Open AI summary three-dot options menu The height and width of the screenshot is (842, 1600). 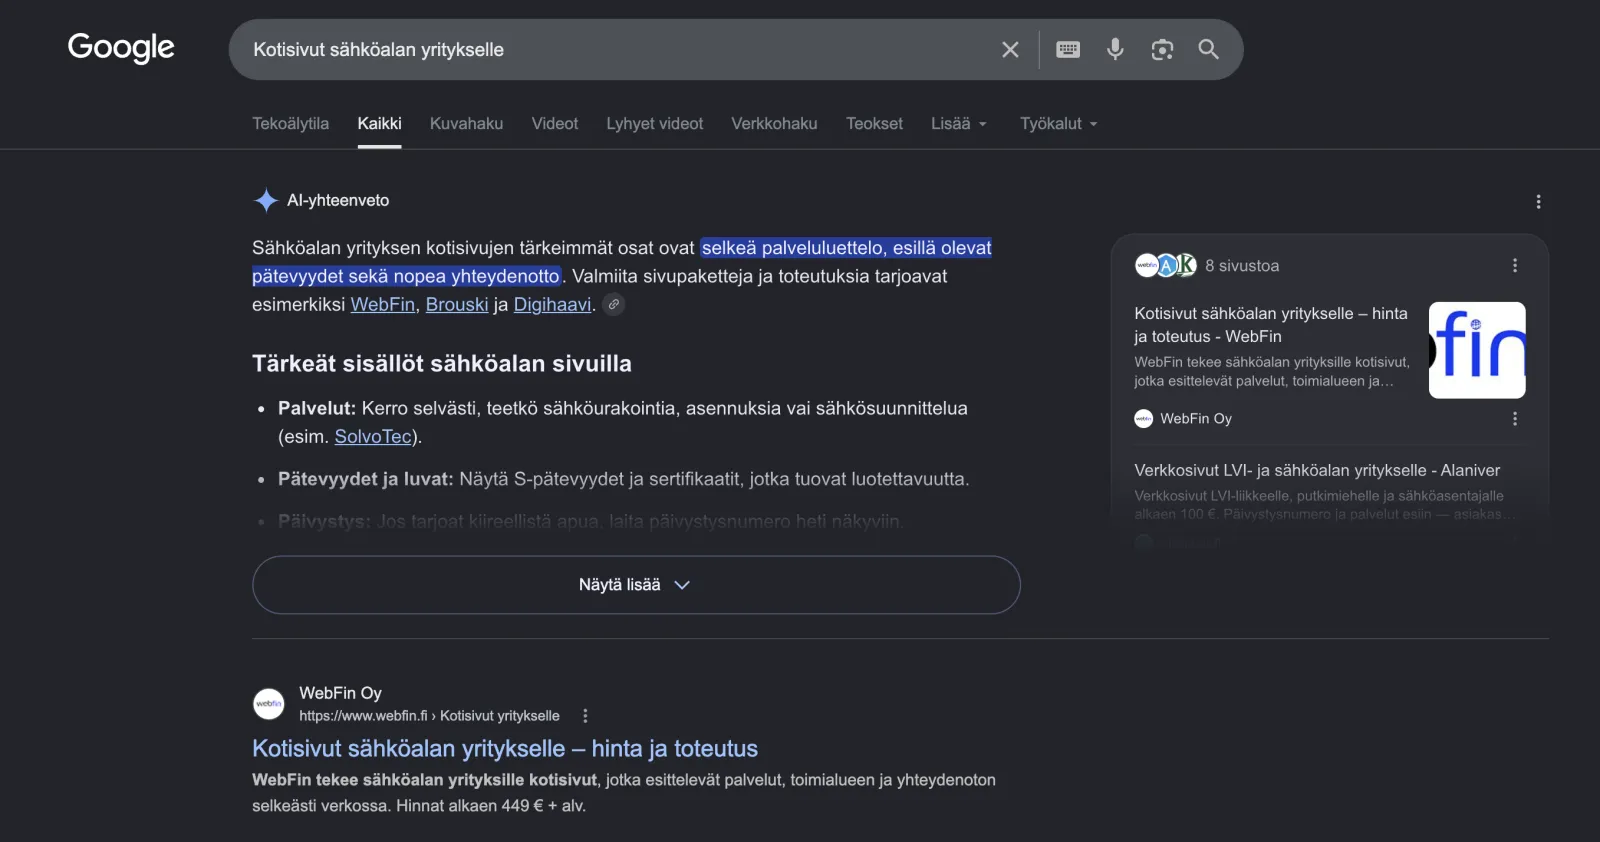(1538, 202)
